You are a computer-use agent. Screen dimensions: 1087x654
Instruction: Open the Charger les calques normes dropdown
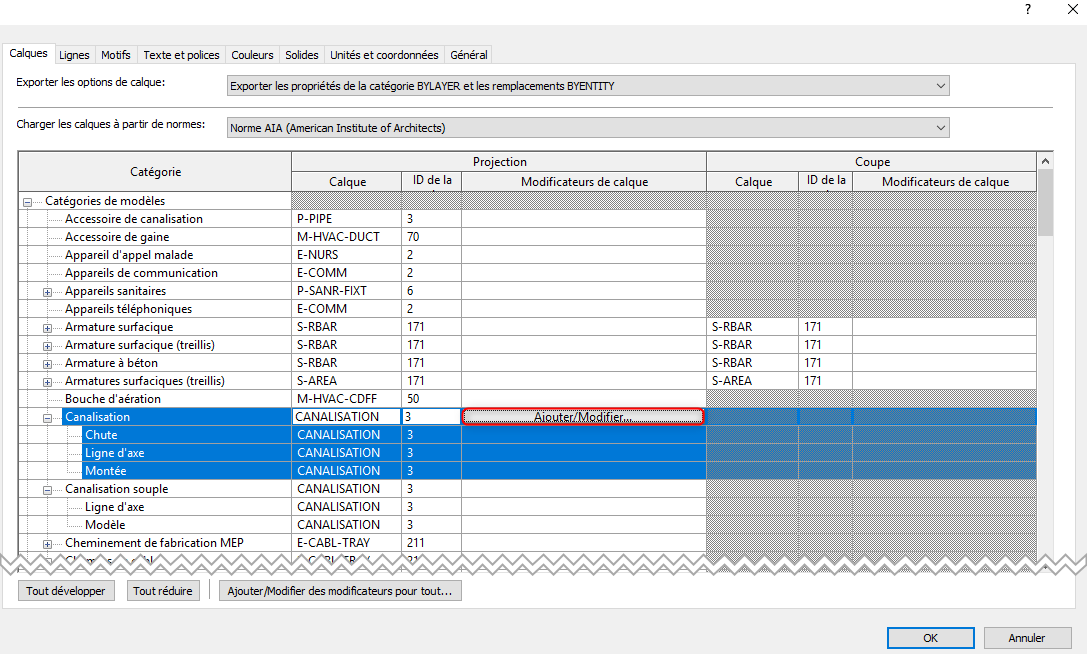tap(588, 128)
